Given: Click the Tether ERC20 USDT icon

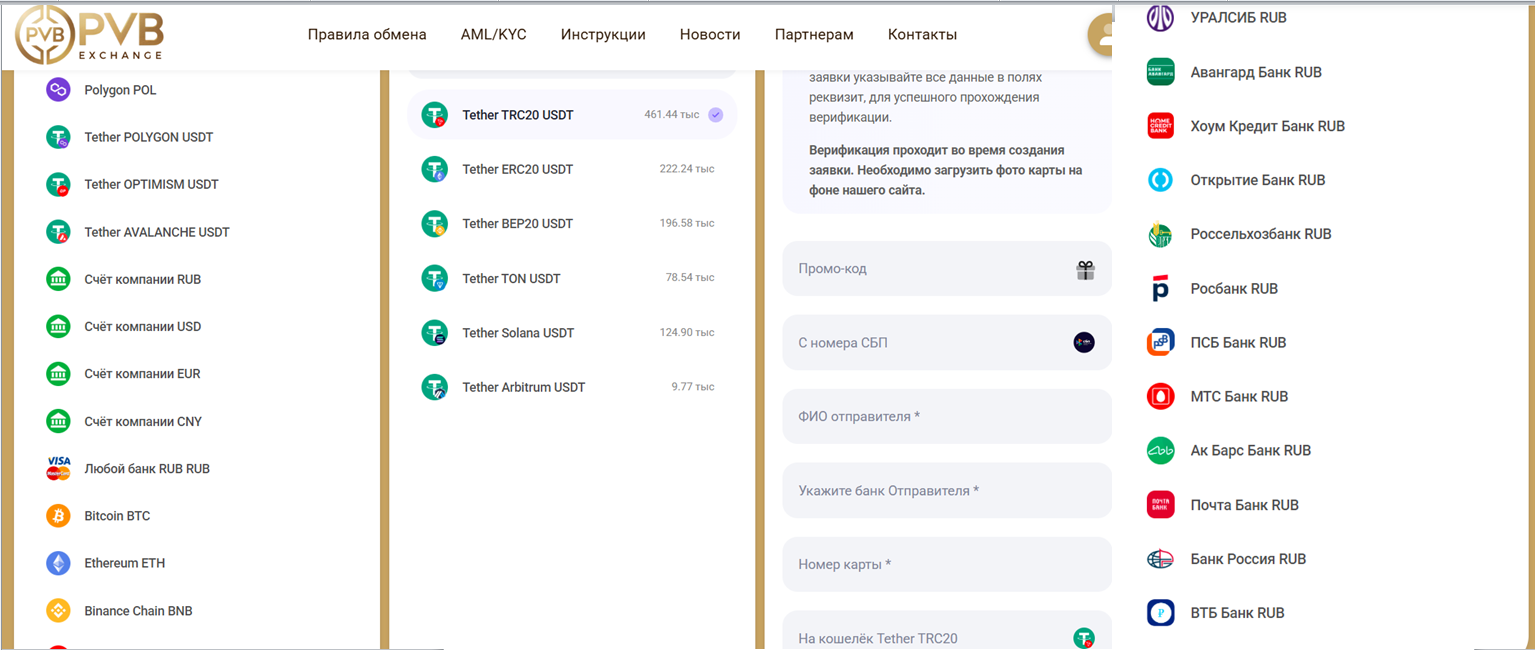Looking at the screenshot, I should point(434,169).
